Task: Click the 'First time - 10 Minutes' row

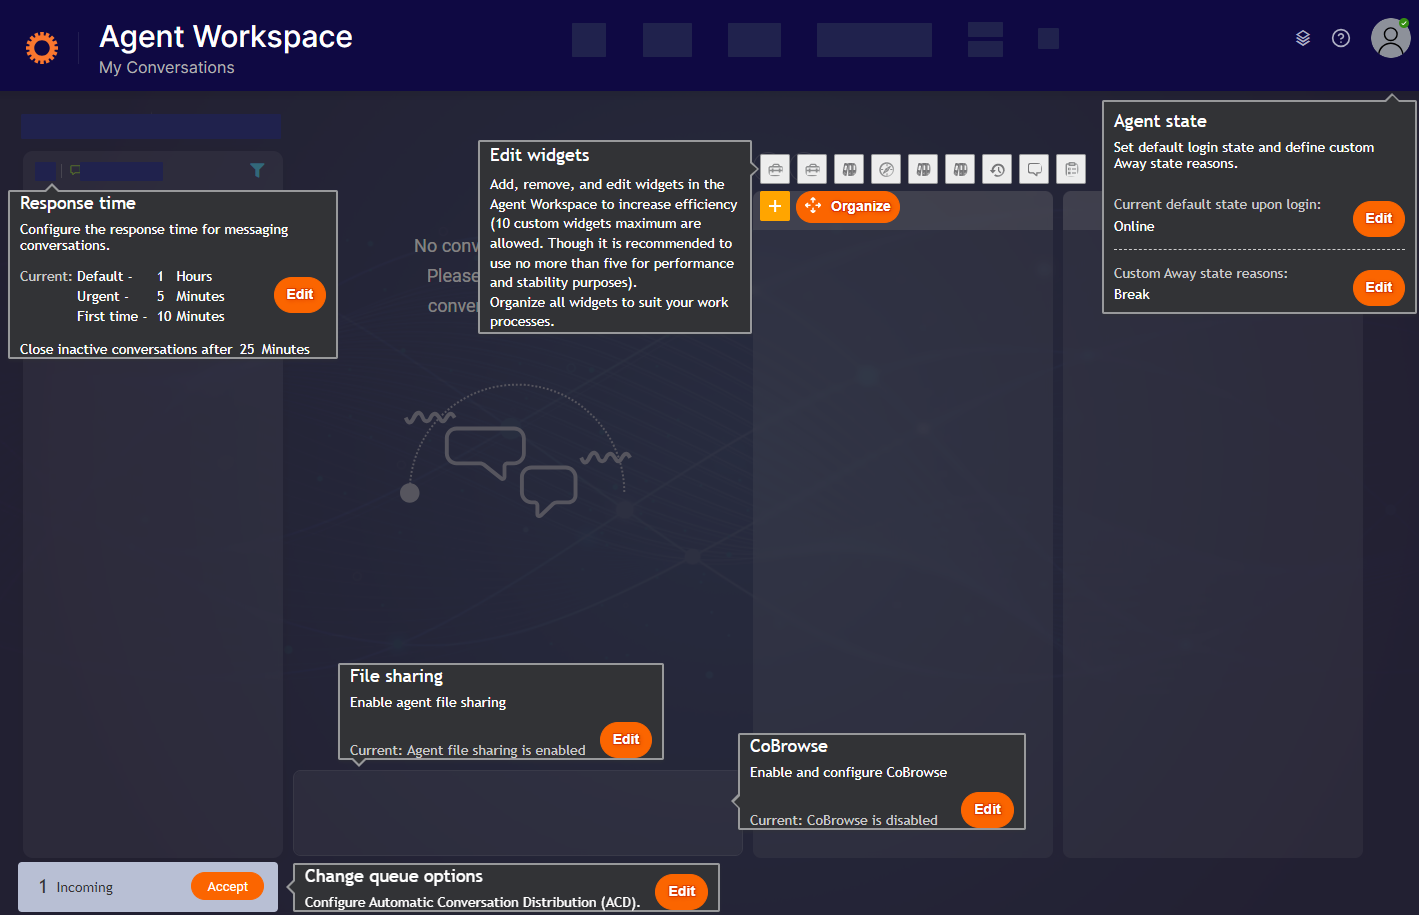Action: click(151, 317)
